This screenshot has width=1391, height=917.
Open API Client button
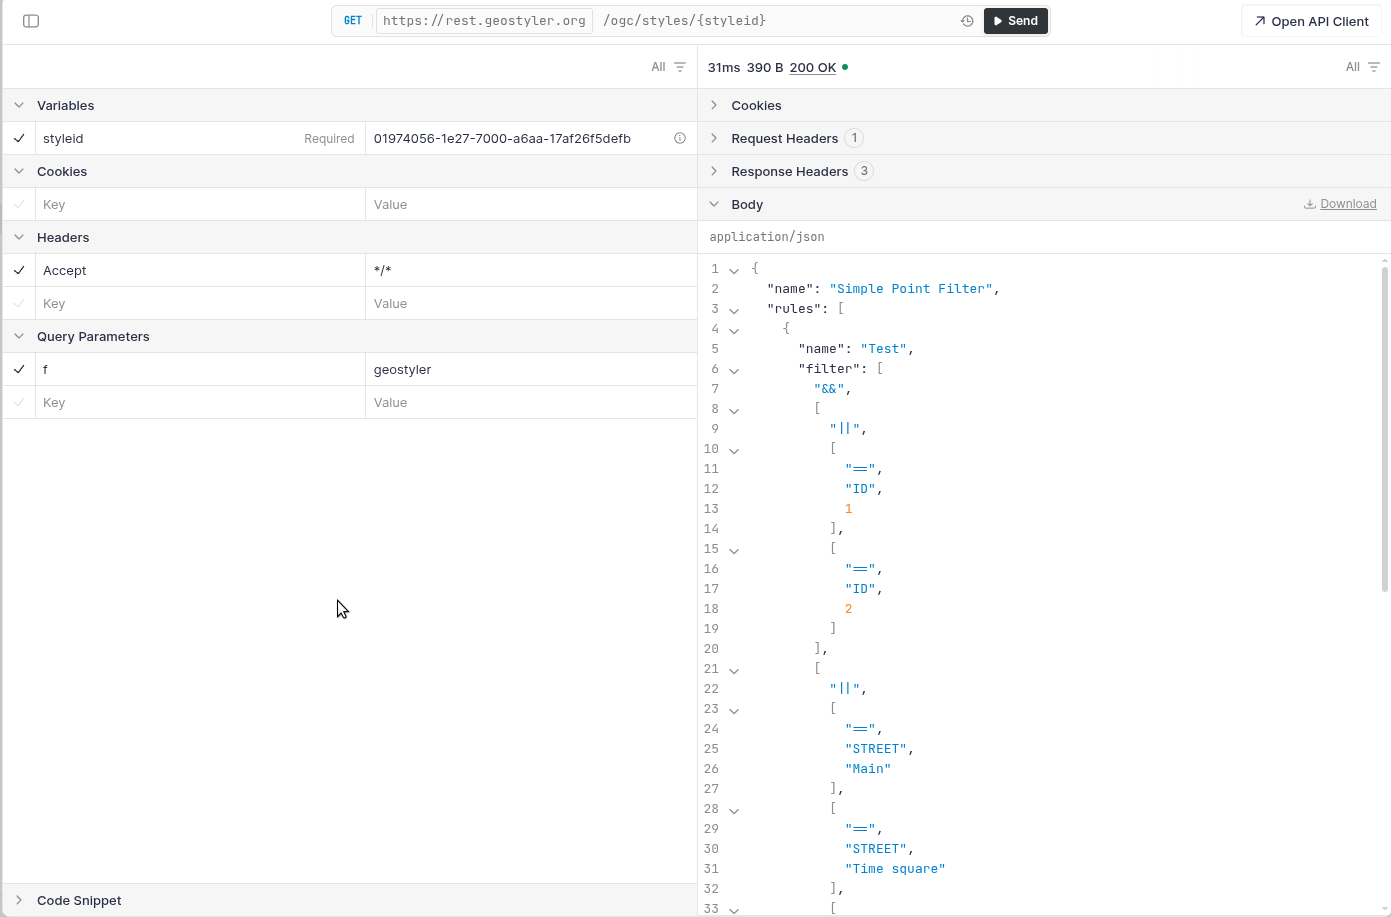click(x=1311, y=21)
